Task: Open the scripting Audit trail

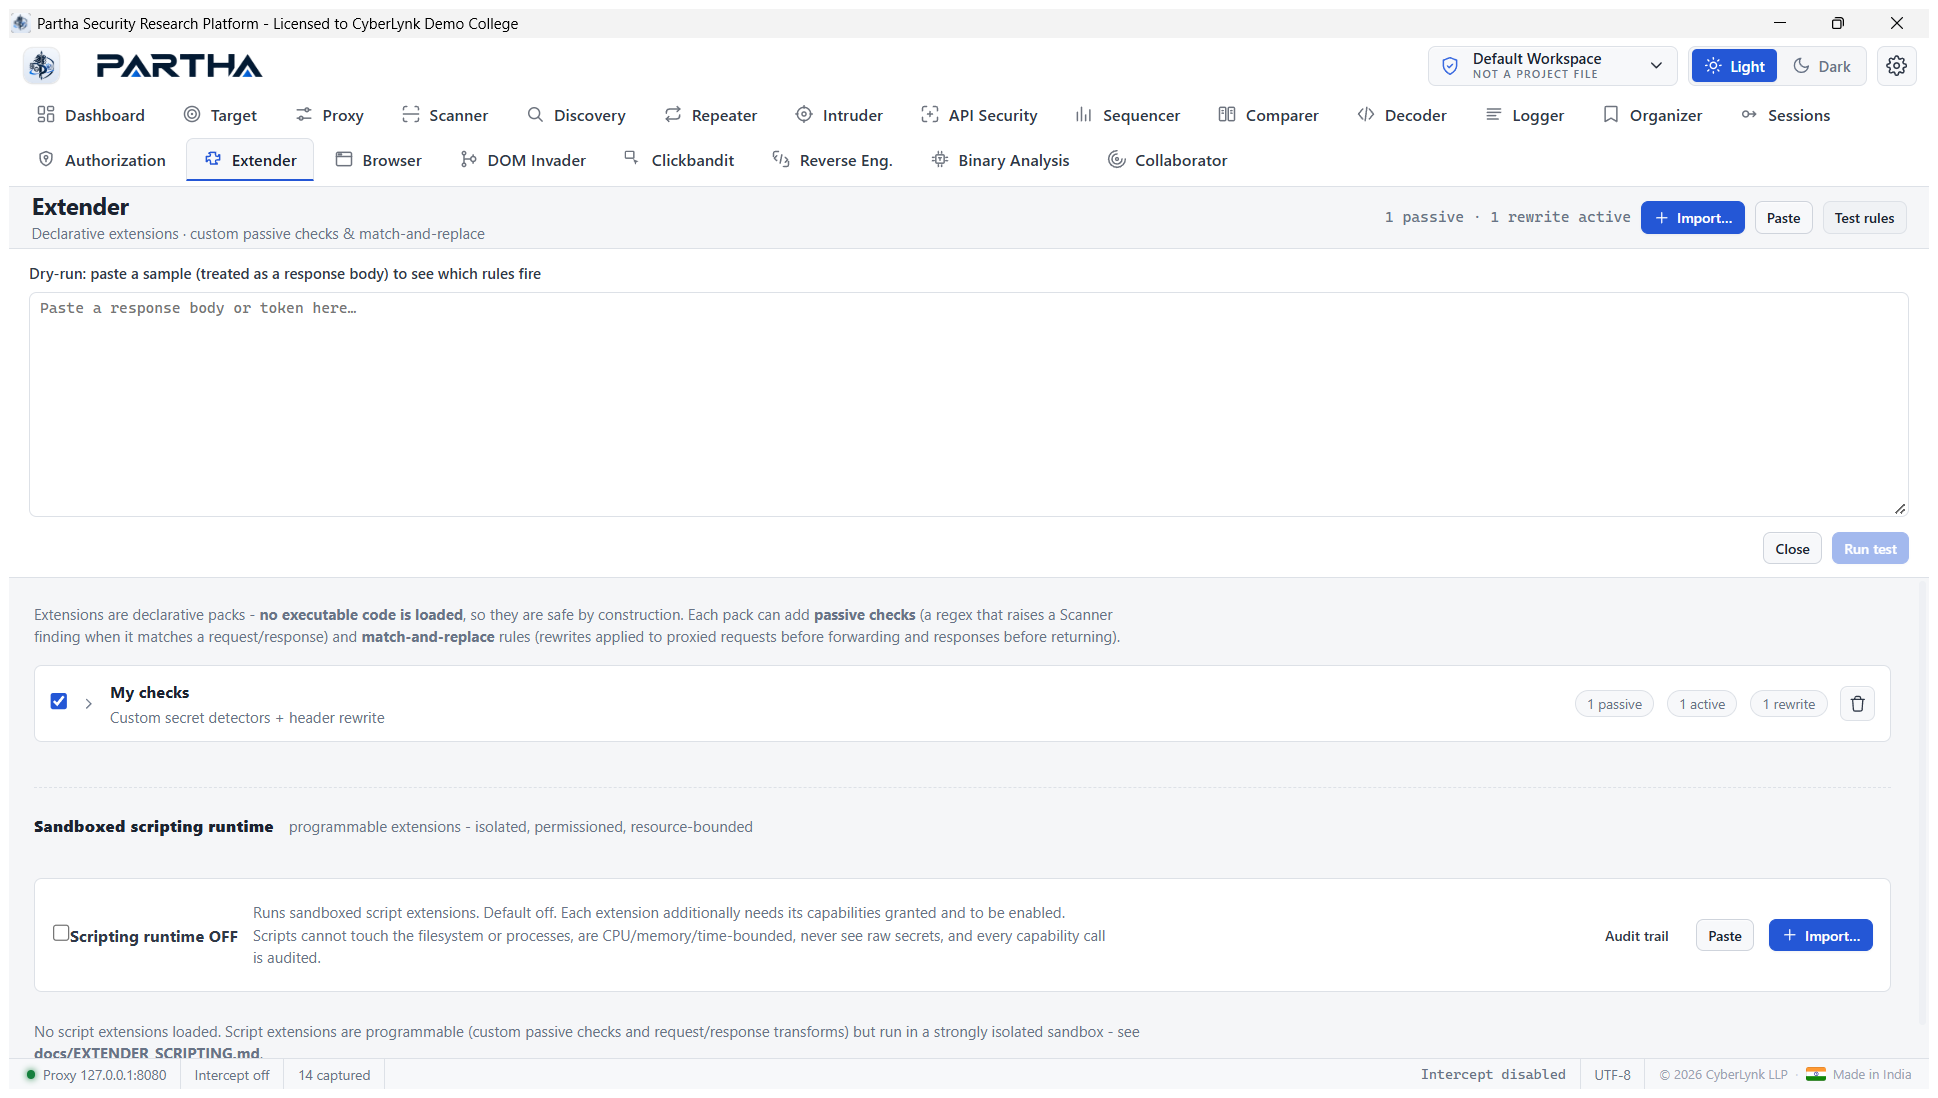Action: tap(1636, 936)
